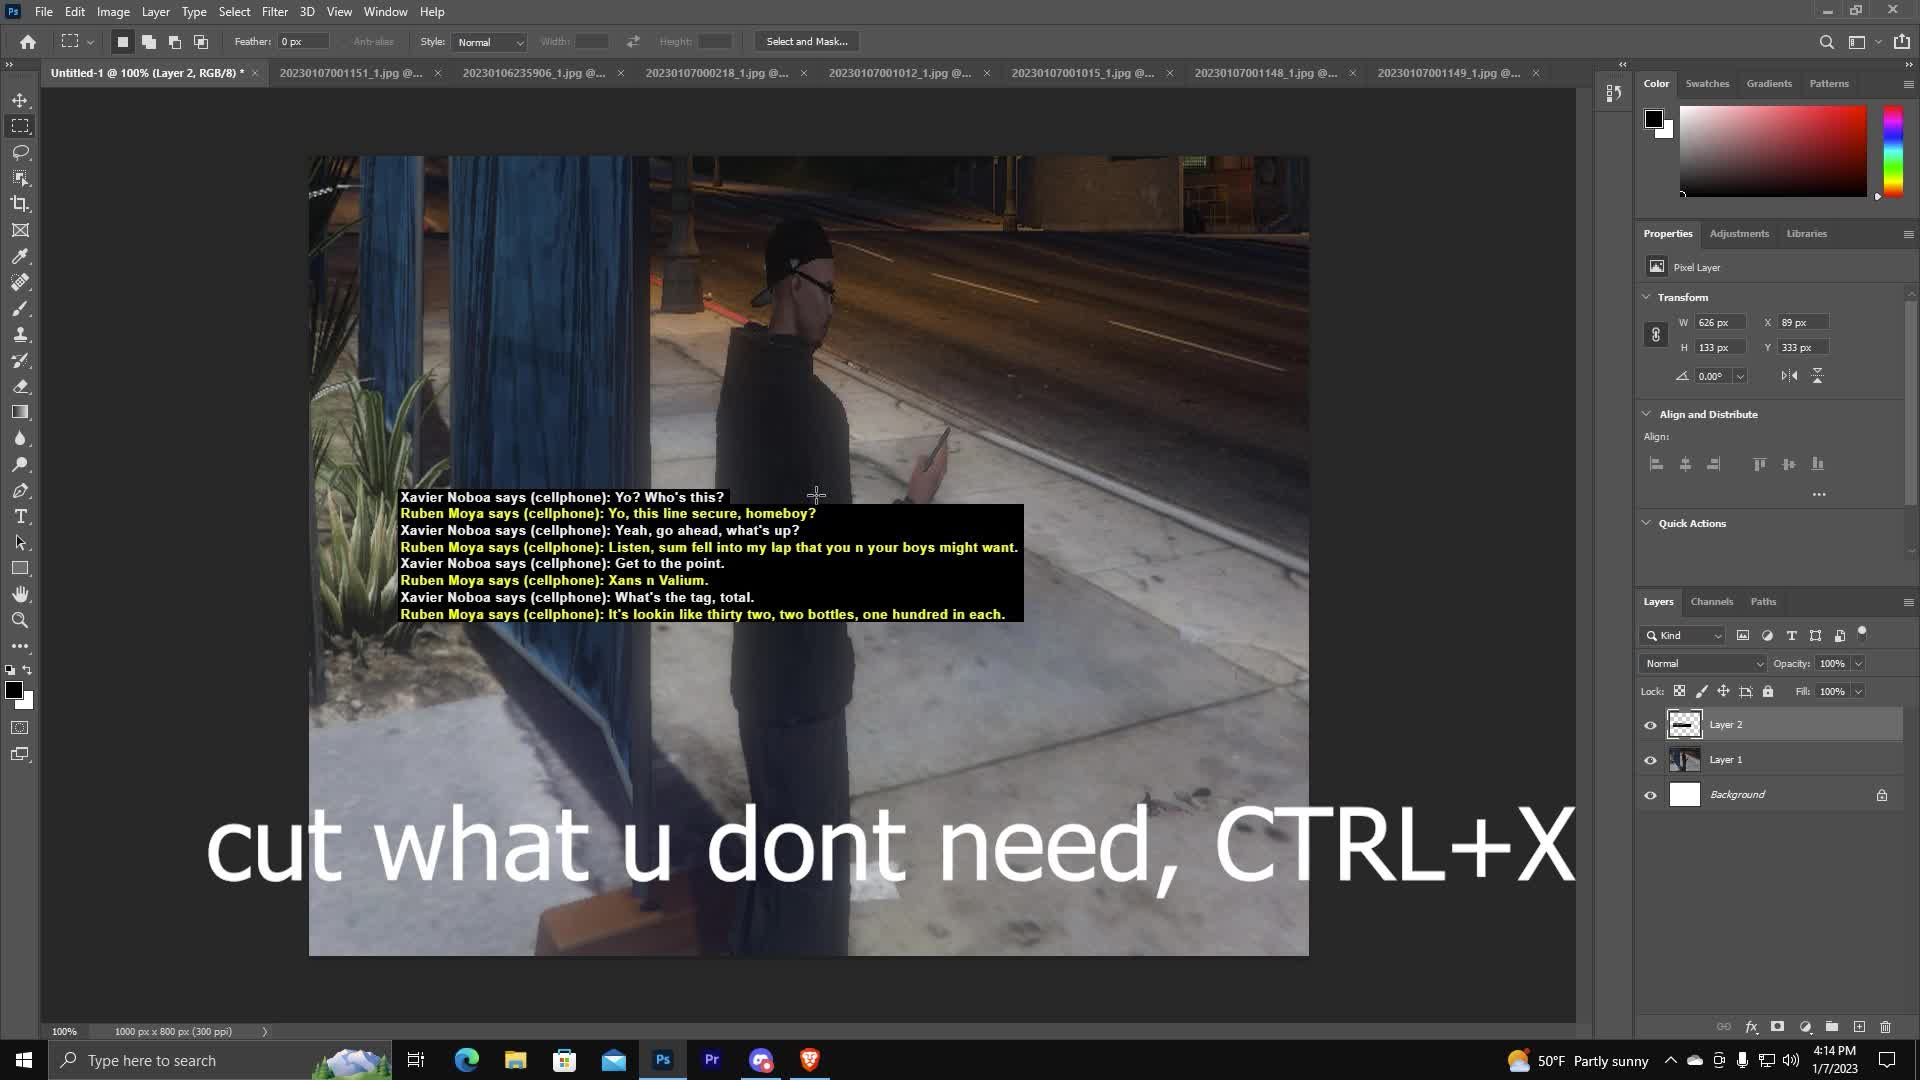Open the Image menu
The image size is (1920, 1080).
113,12
